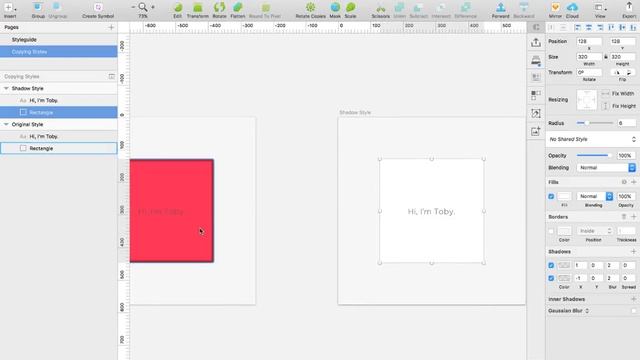Click the Create Symbol icon
640x360 pixels.
(98, 10)
